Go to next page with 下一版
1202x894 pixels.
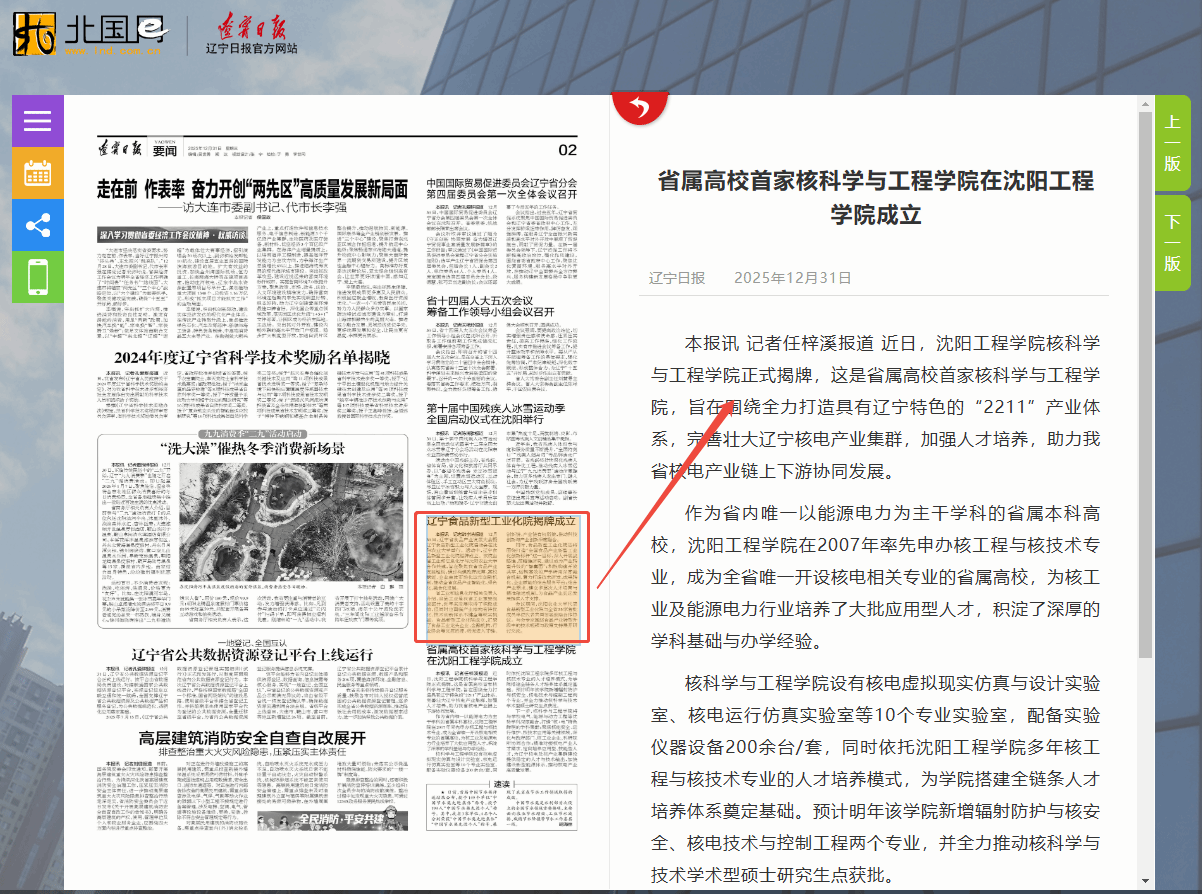(x=1172, y=243)
